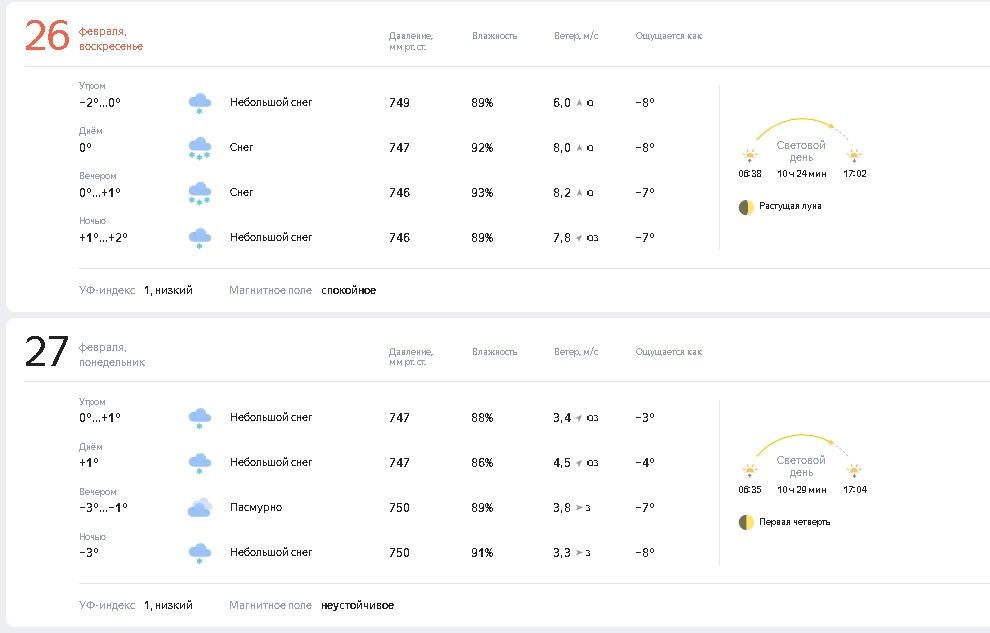
Task: Click the humidity value 86%
Action: point(482,463)
